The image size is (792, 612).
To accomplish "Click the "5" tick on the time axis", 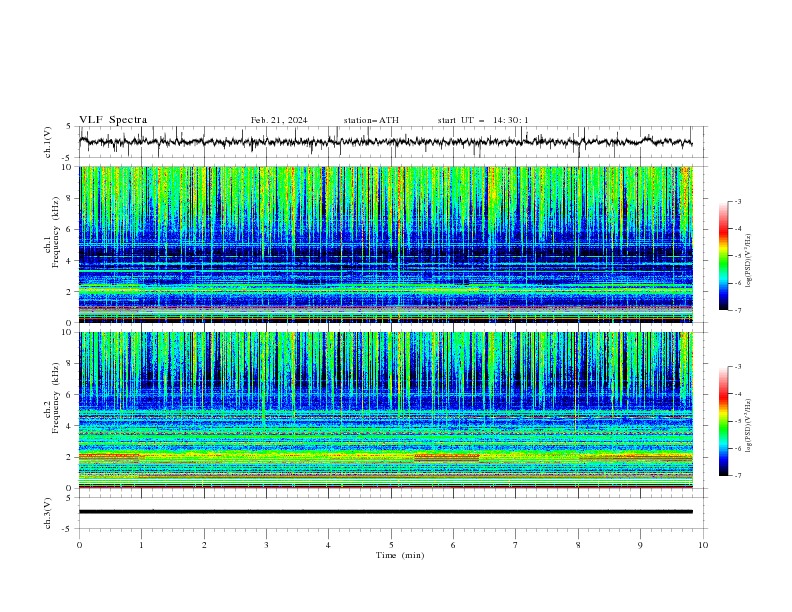I will tap(391, 545).
